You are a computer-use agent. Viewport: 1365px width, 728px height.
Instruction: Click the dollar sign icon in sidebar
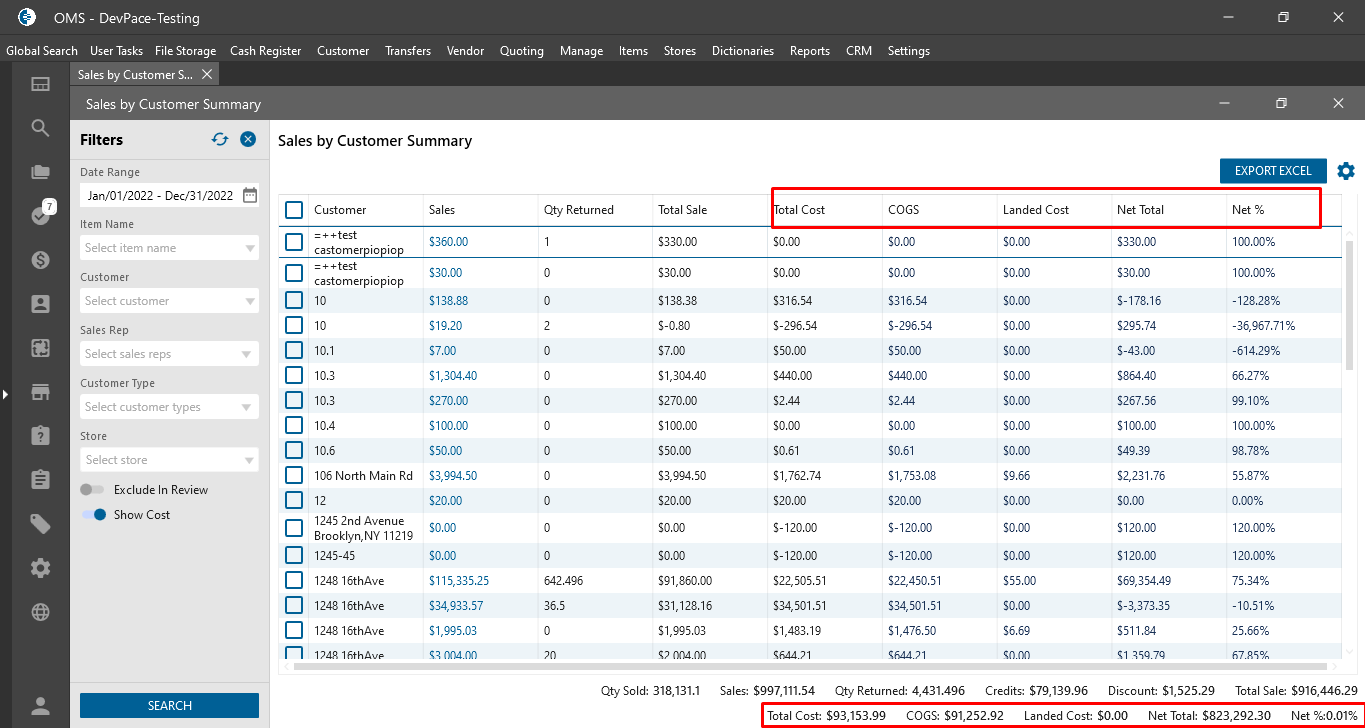tap(40, 260)
